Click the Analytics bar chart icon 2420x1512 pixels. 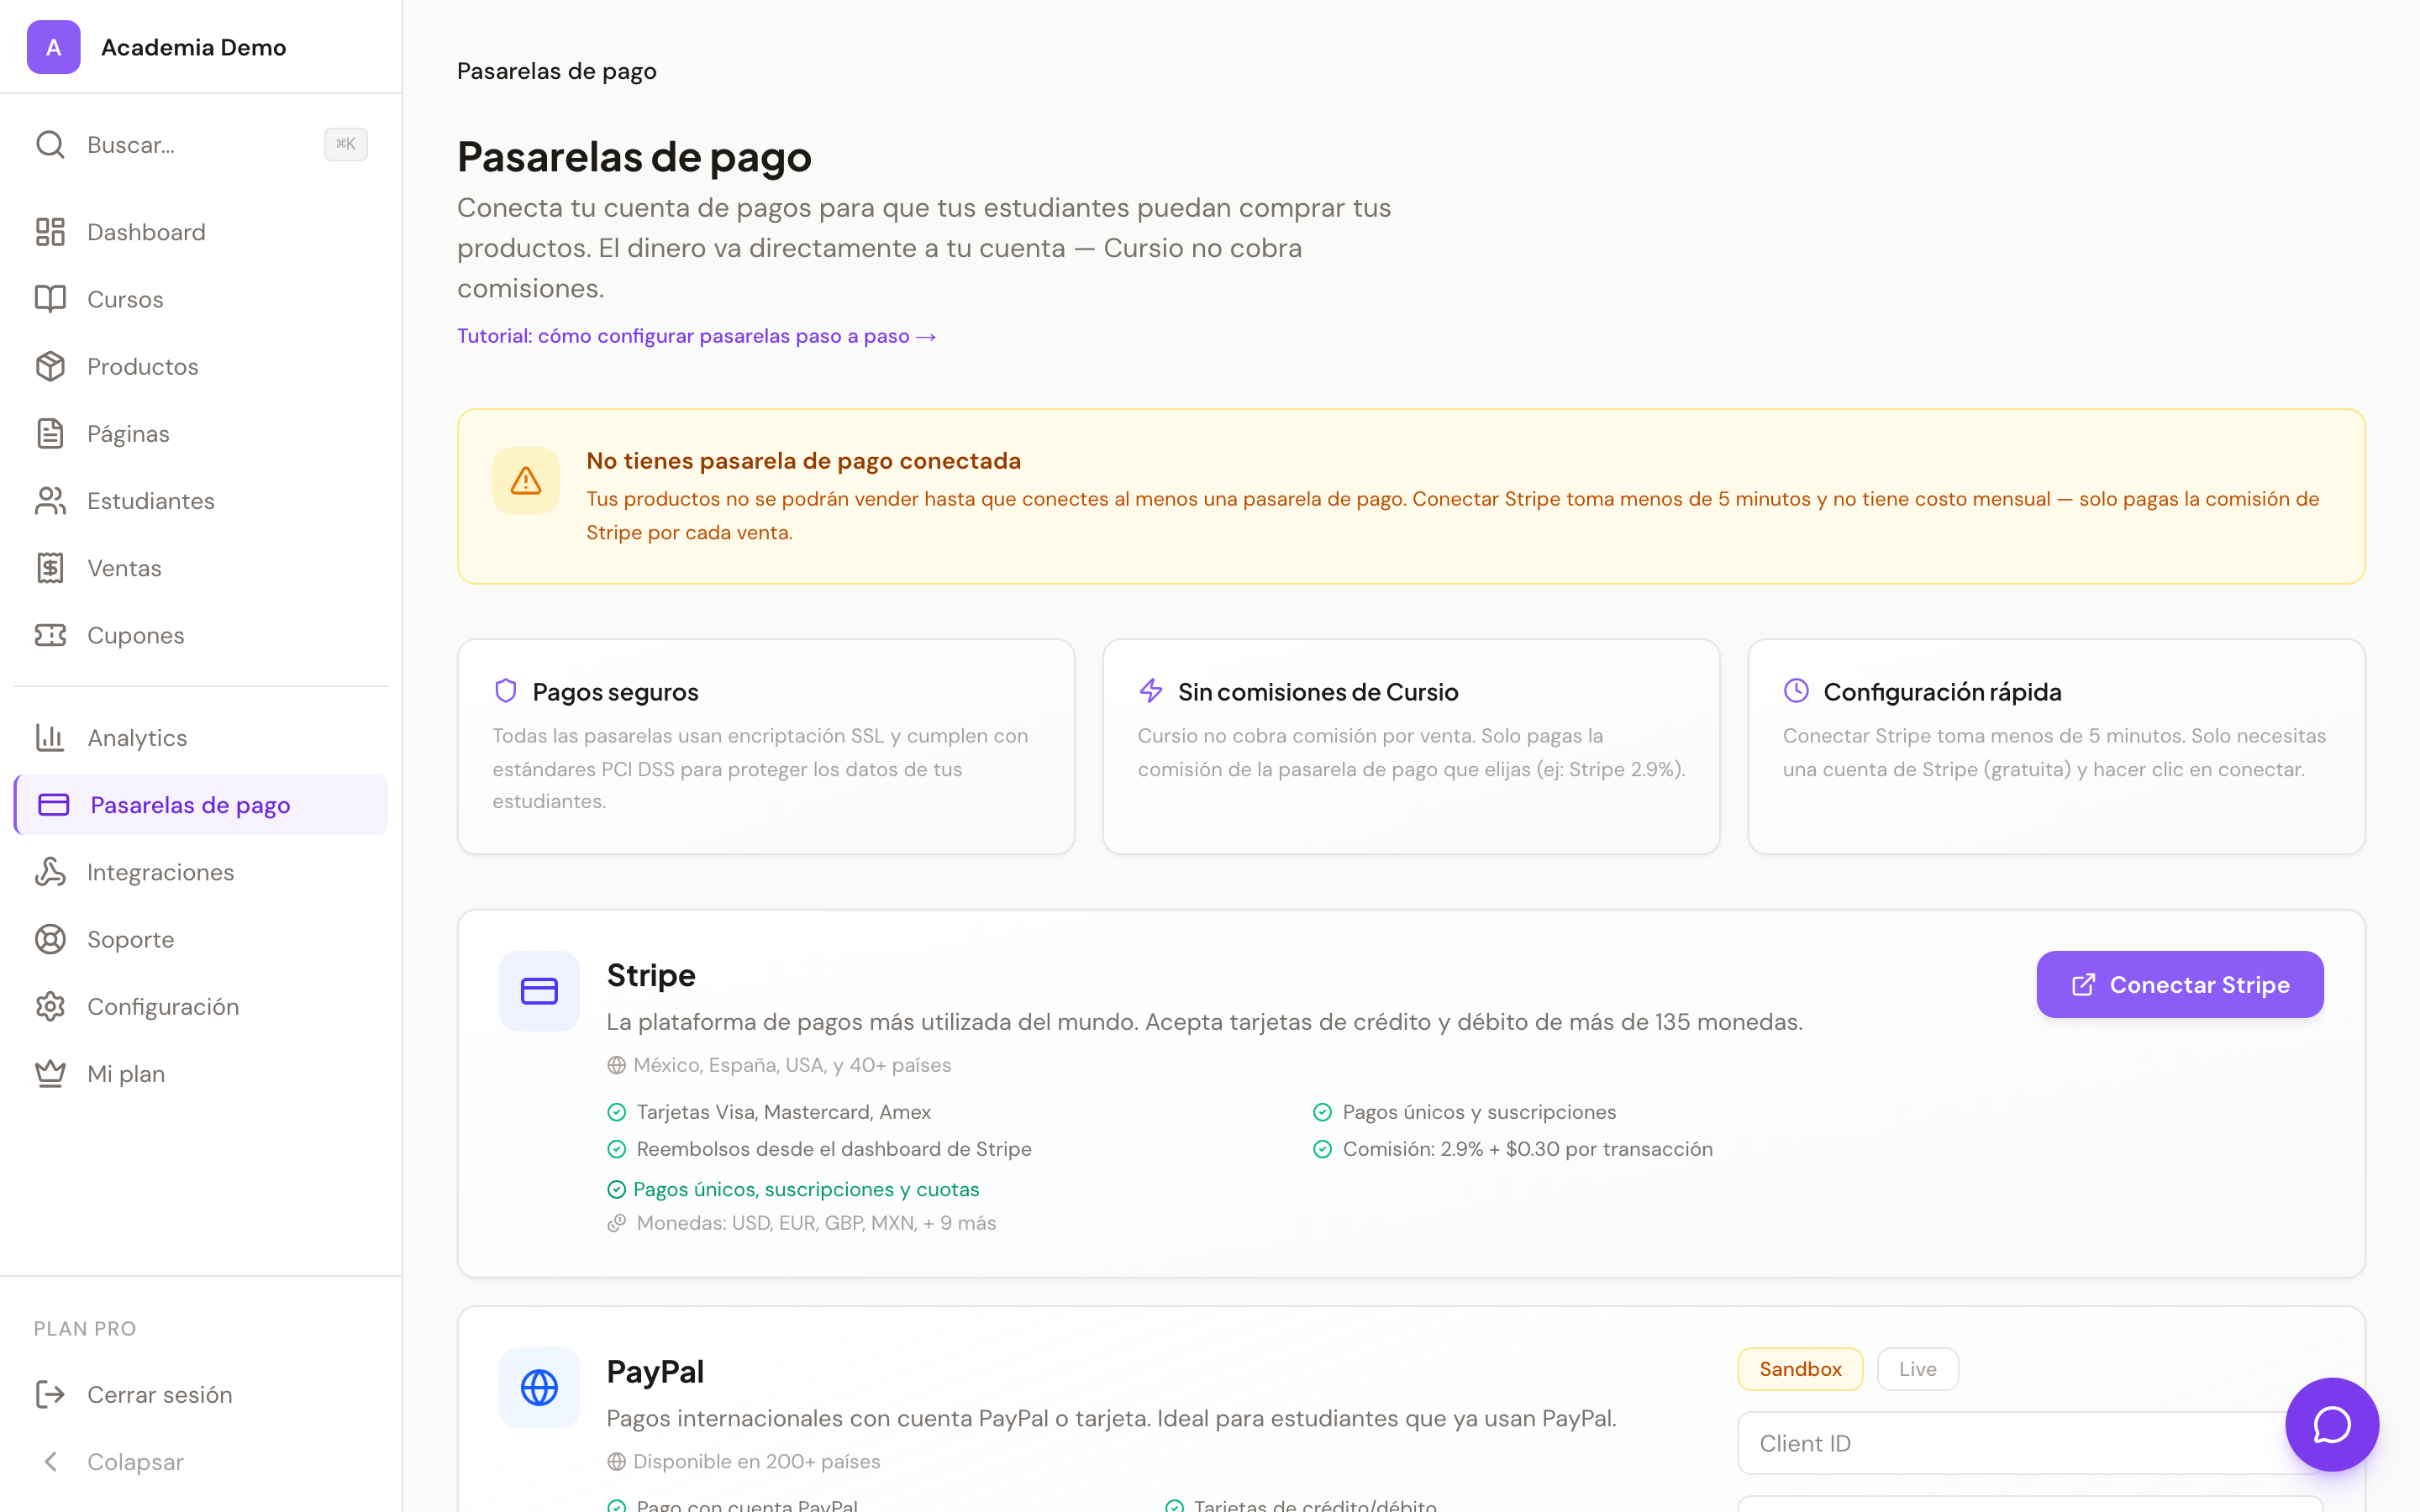tap(51, 737)
